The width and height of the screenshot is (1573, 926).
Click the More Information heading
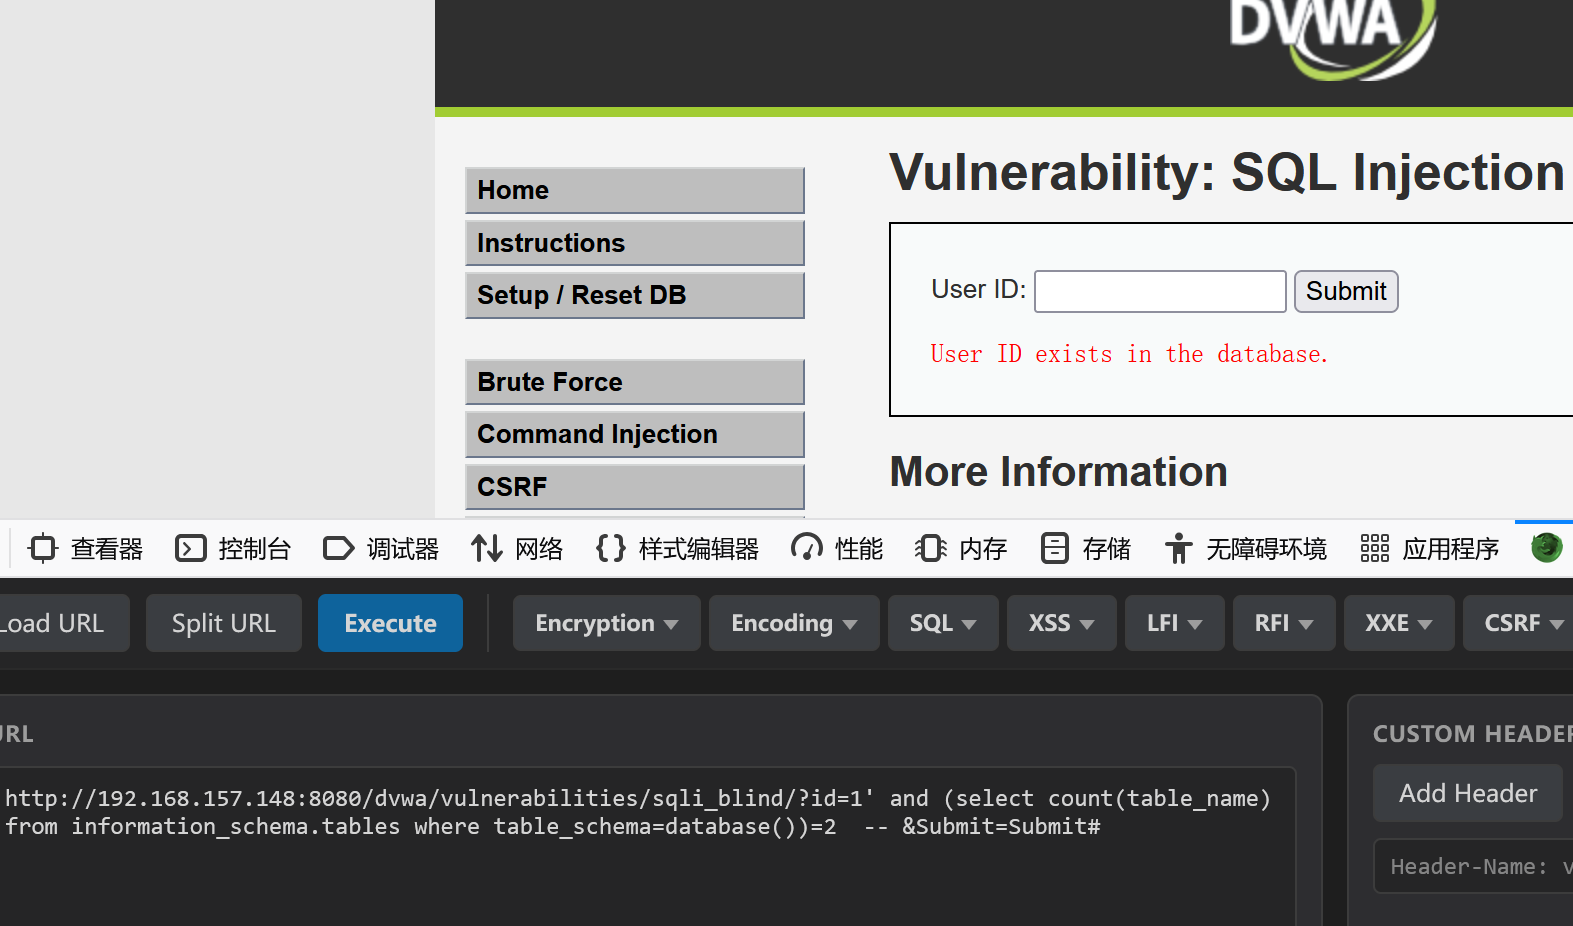pyautogui.click(x=1059, y=472)
